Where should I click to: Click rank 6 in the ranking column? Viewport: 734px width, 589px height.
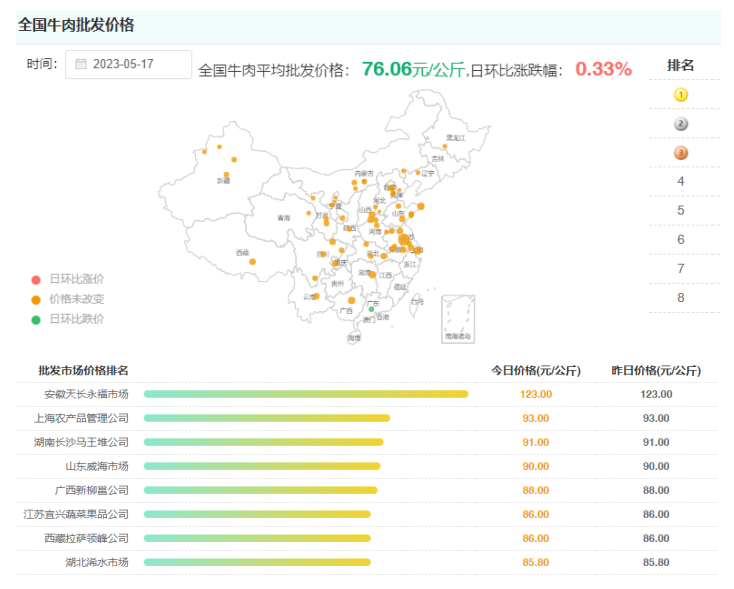[x=681, y=239]
